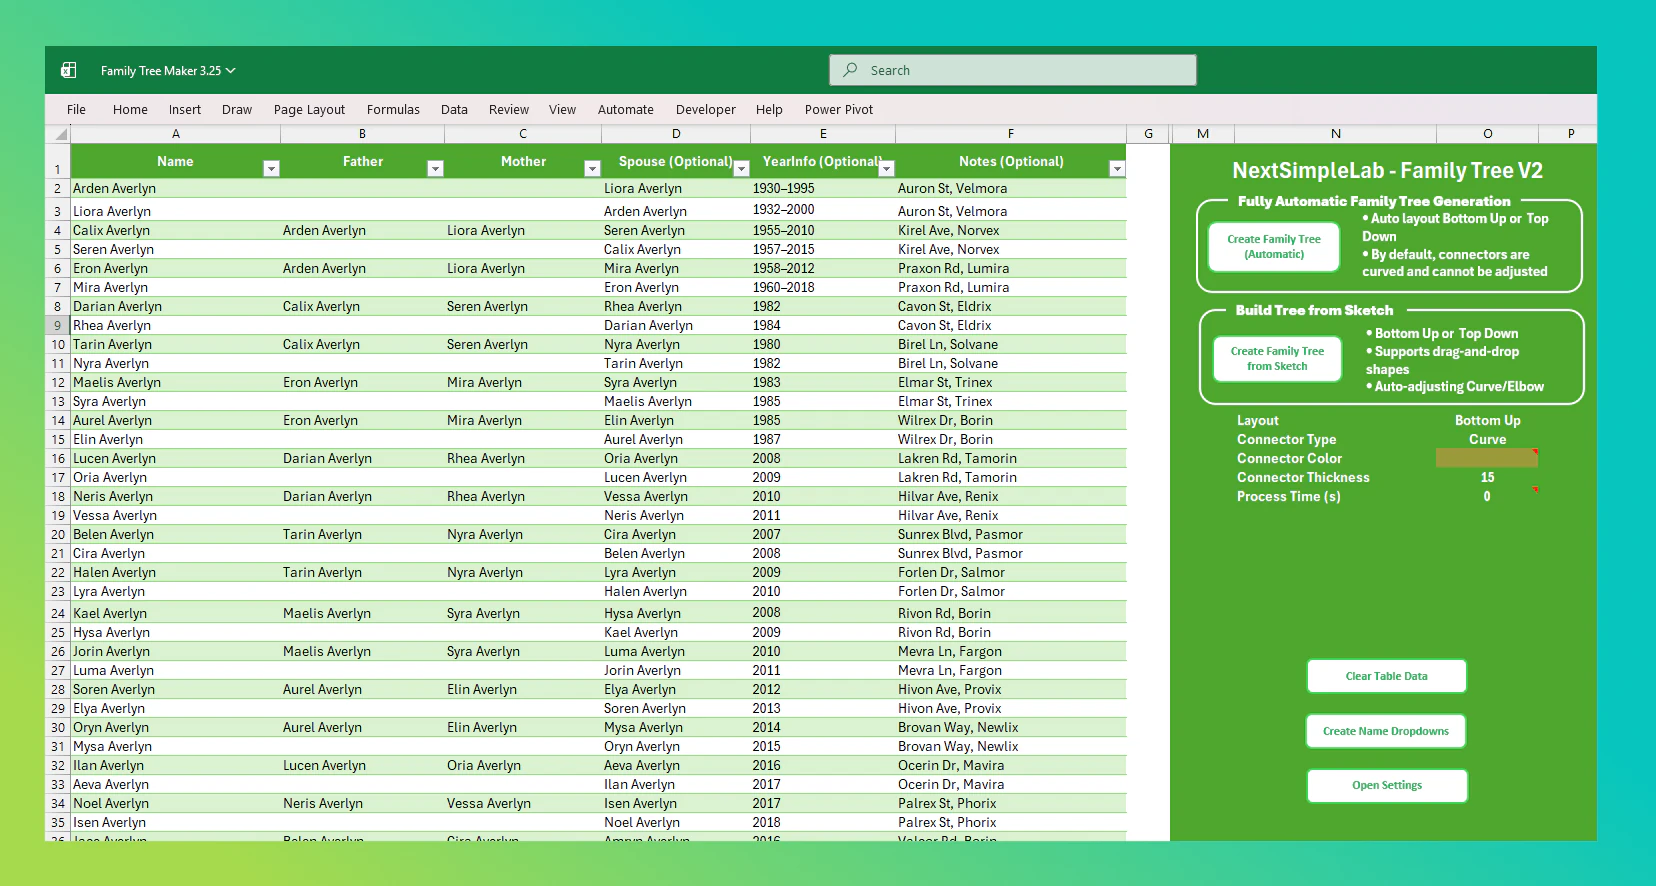Select the column D header

[676, 134]
